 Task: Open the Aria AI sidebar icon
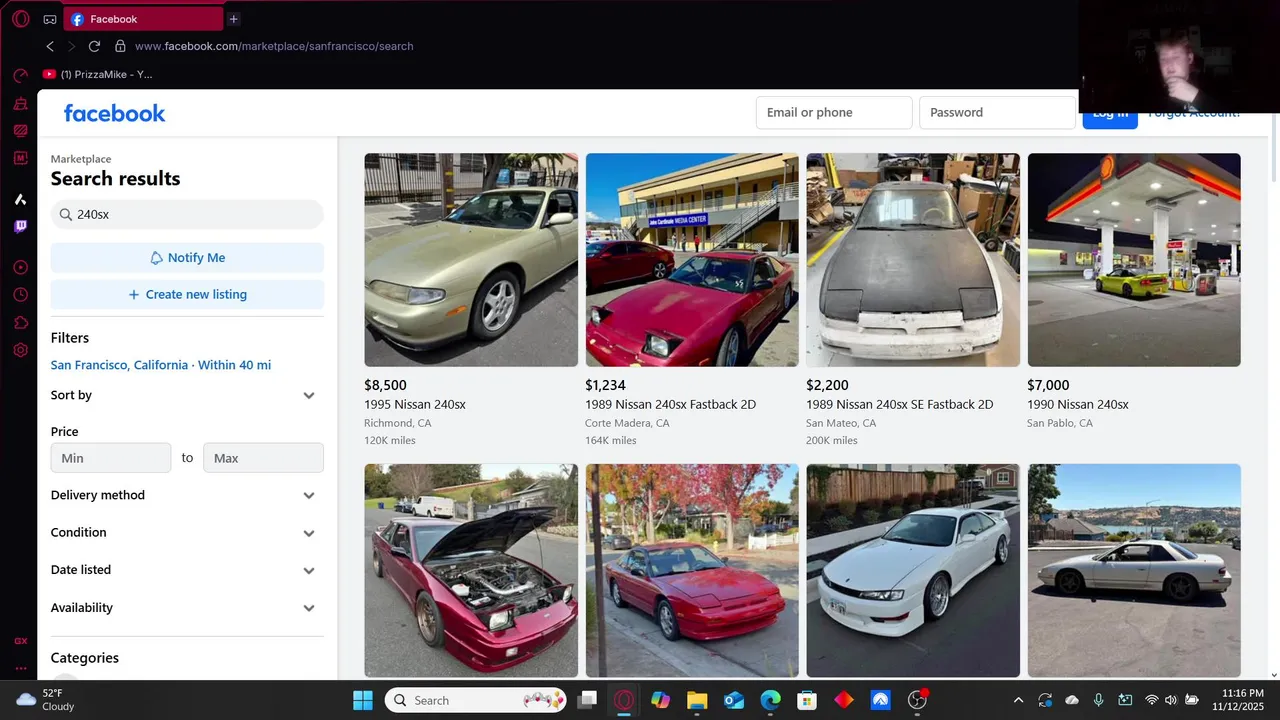pyautogui.click(x=20, y=200)
